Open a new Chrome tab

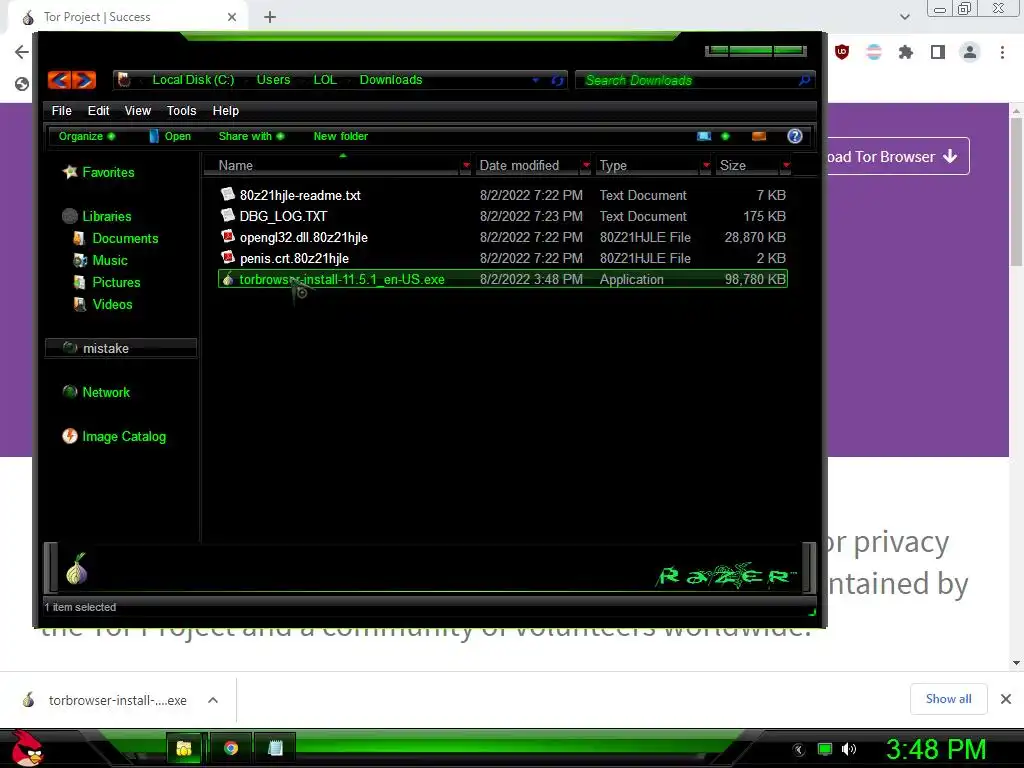pos(270,17)
